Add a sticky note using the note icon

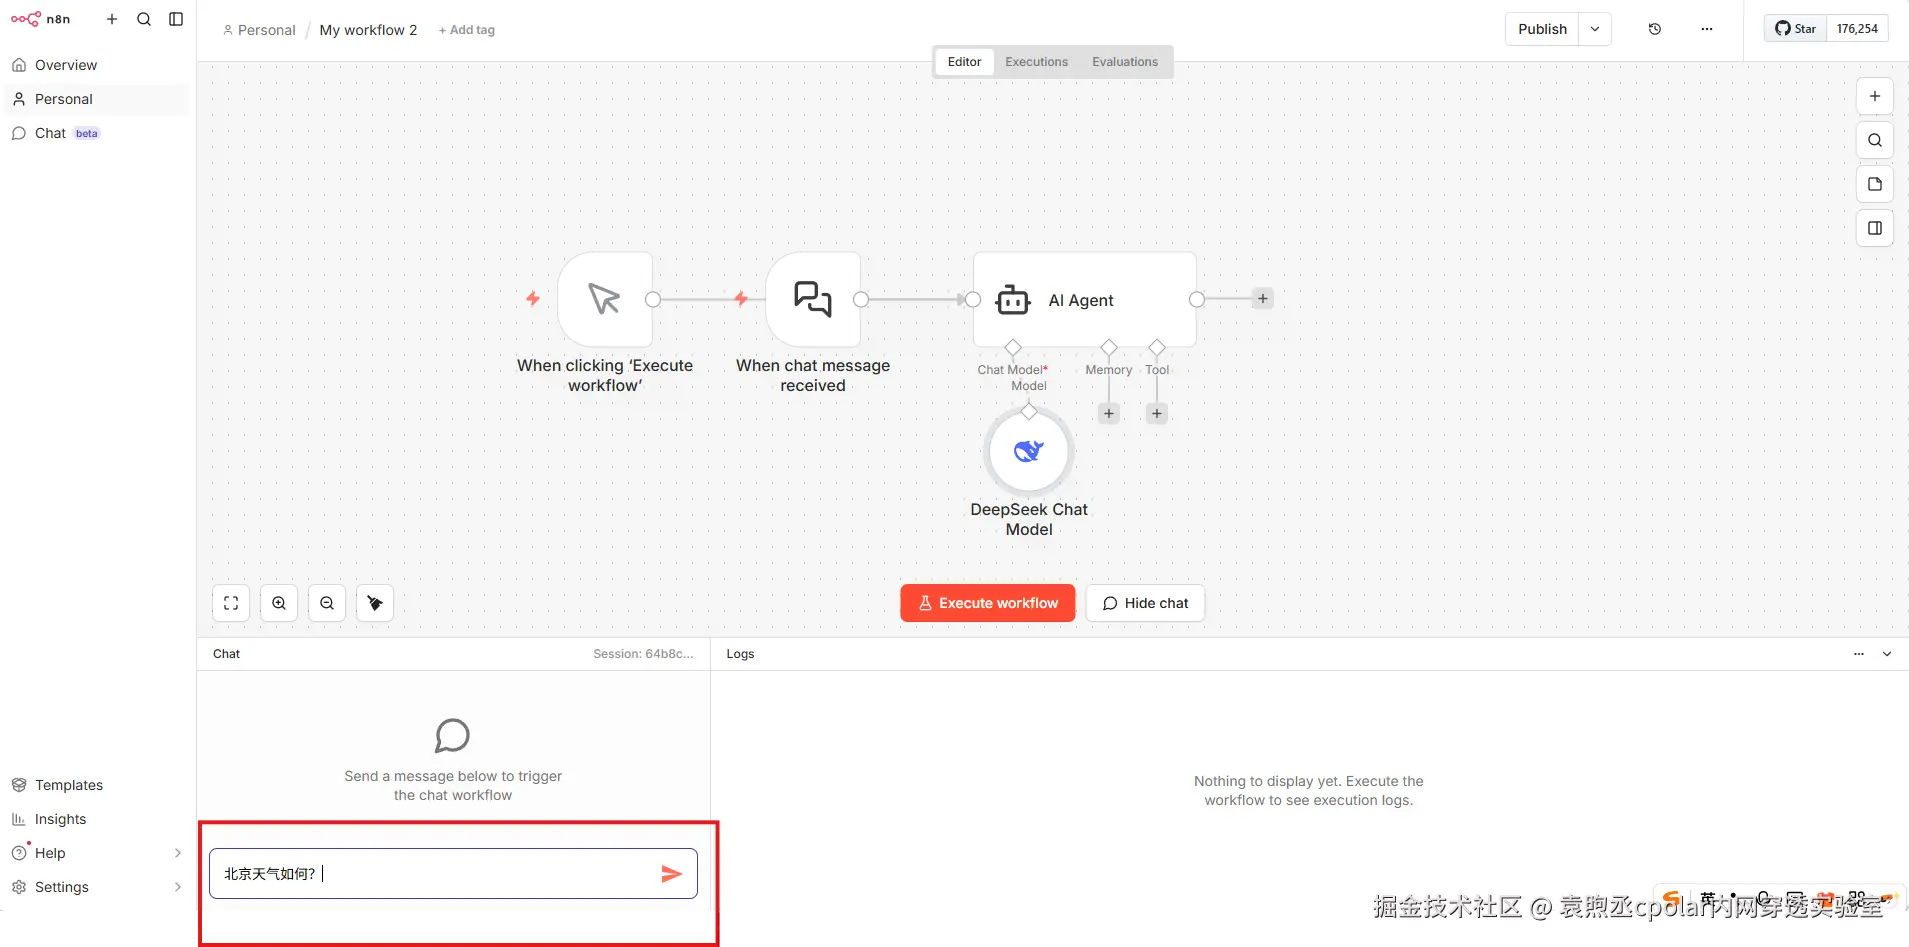pos(1875,184)
